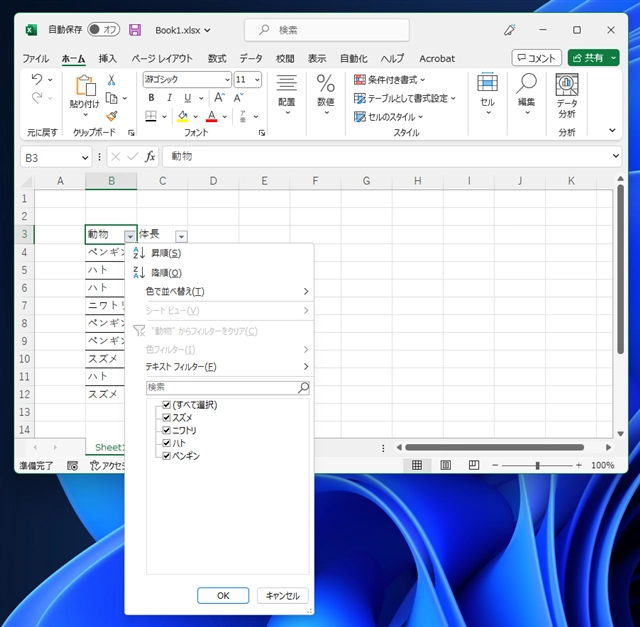Viewport: 640px width, 627px height.
Task: Open 条件付き書式 dropdown
Action: [390, 80]
